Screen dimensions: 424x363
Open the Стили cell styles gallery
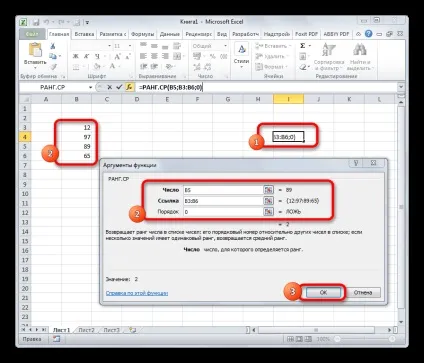[x=241, y=55]
